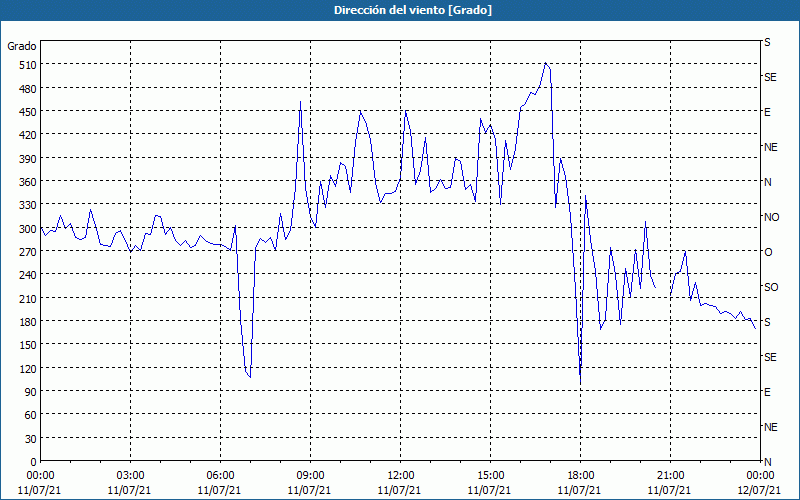Click the 'E' compass label beside the 90 gridline
Screen dimensions: 800x500
point(767,392)
